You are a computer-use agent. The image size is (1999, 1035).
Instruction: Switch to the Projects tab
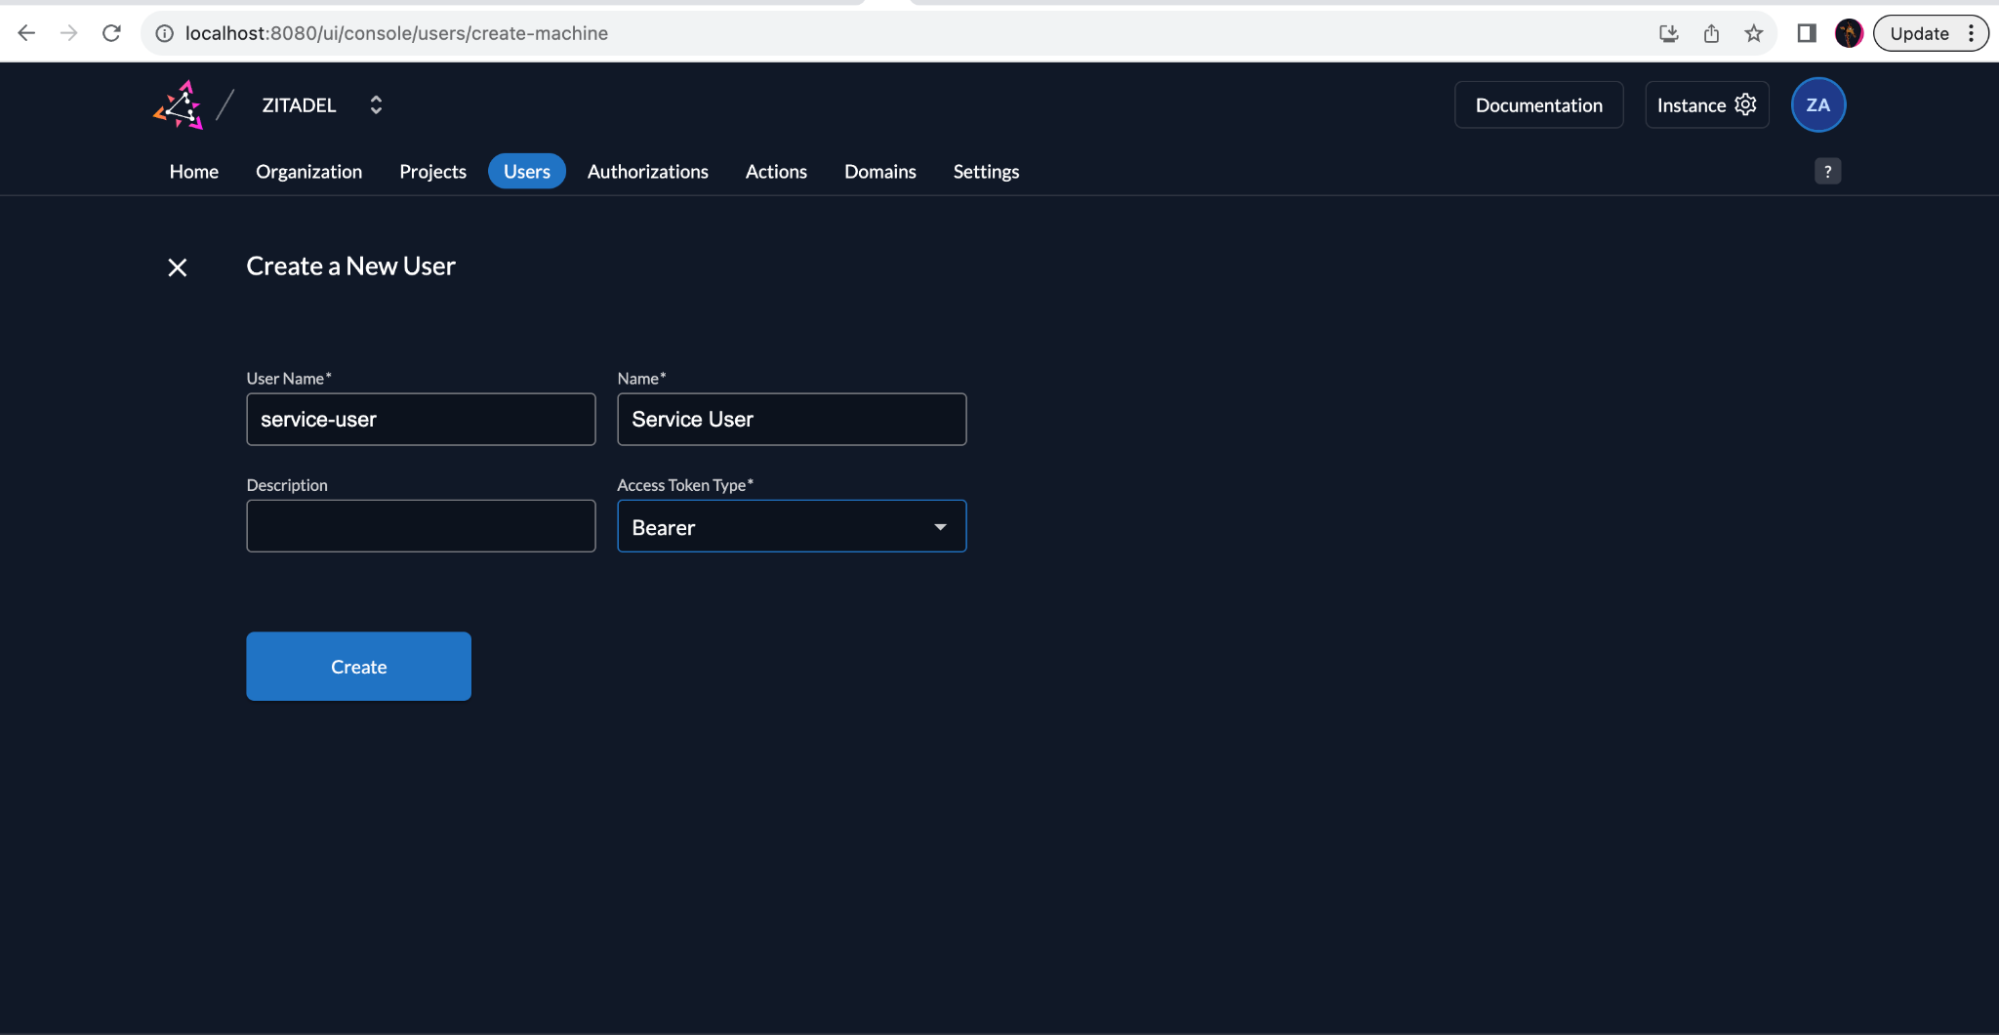coord(432,171)
